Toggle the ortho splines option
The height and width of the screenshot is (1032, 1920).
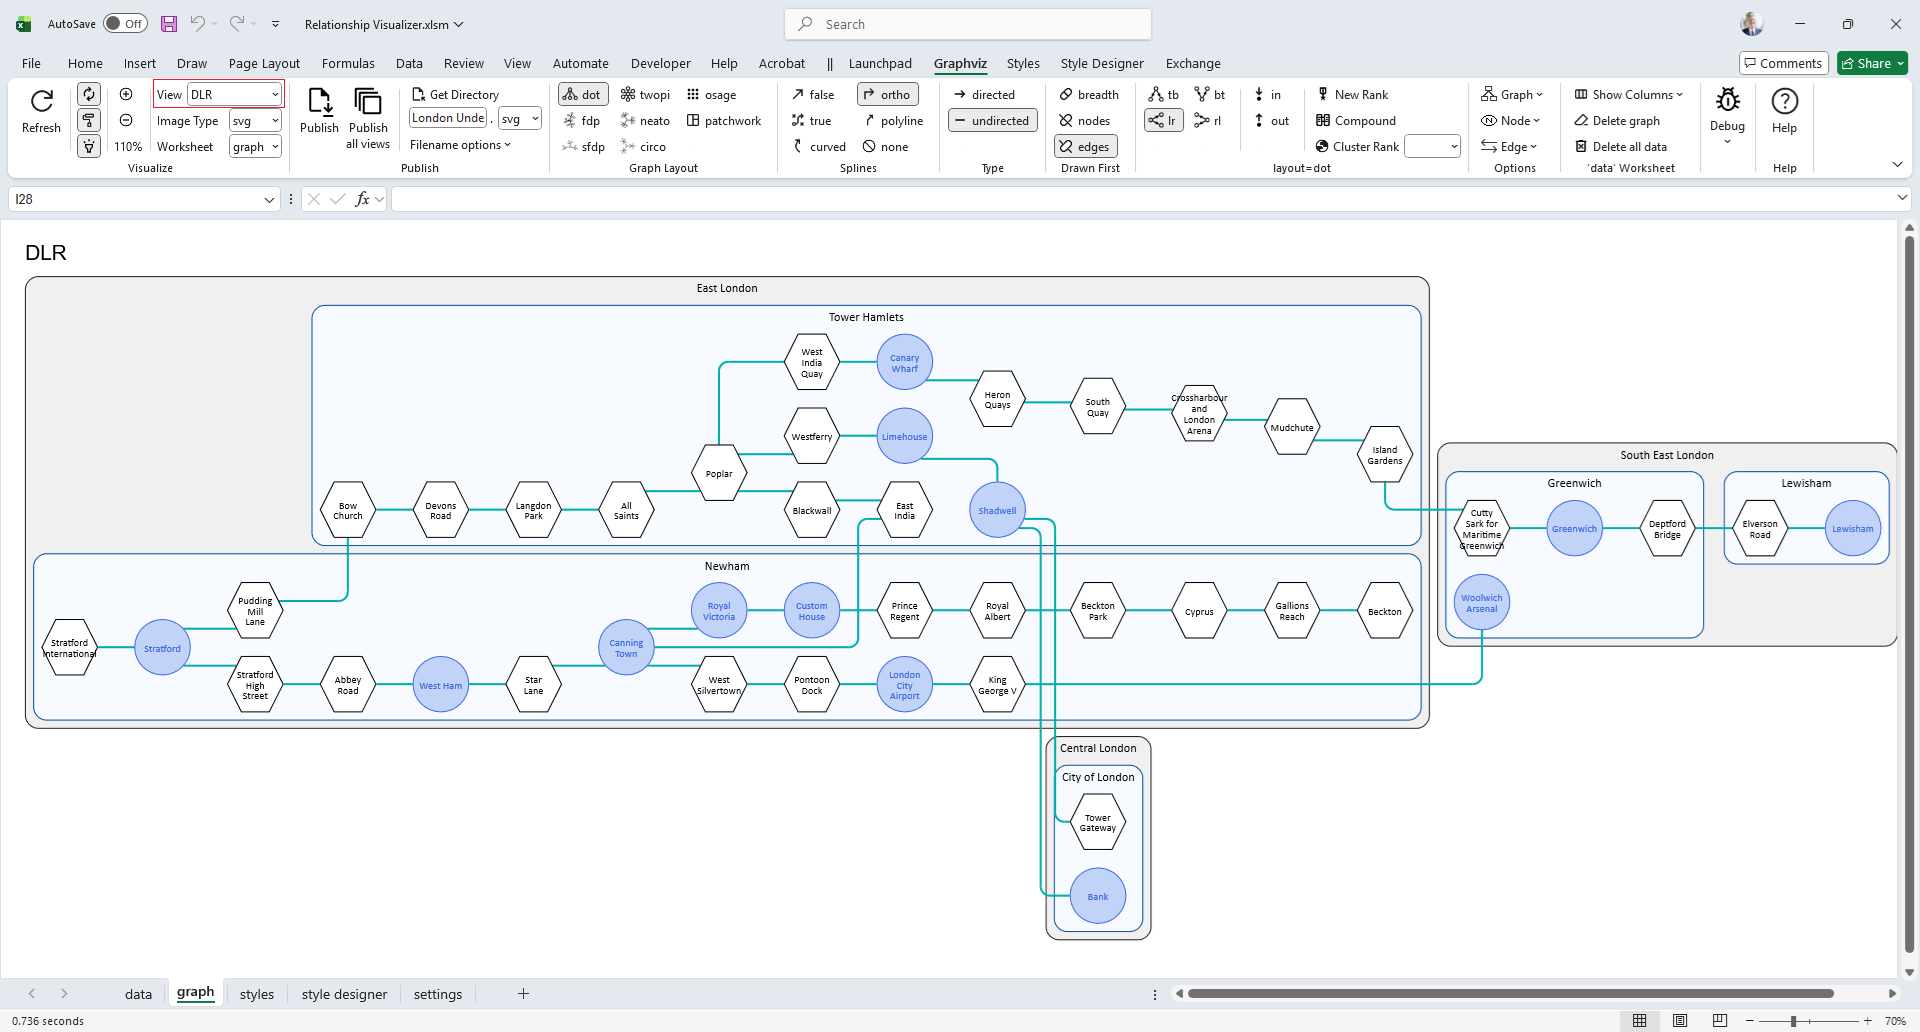pos(886,95)
